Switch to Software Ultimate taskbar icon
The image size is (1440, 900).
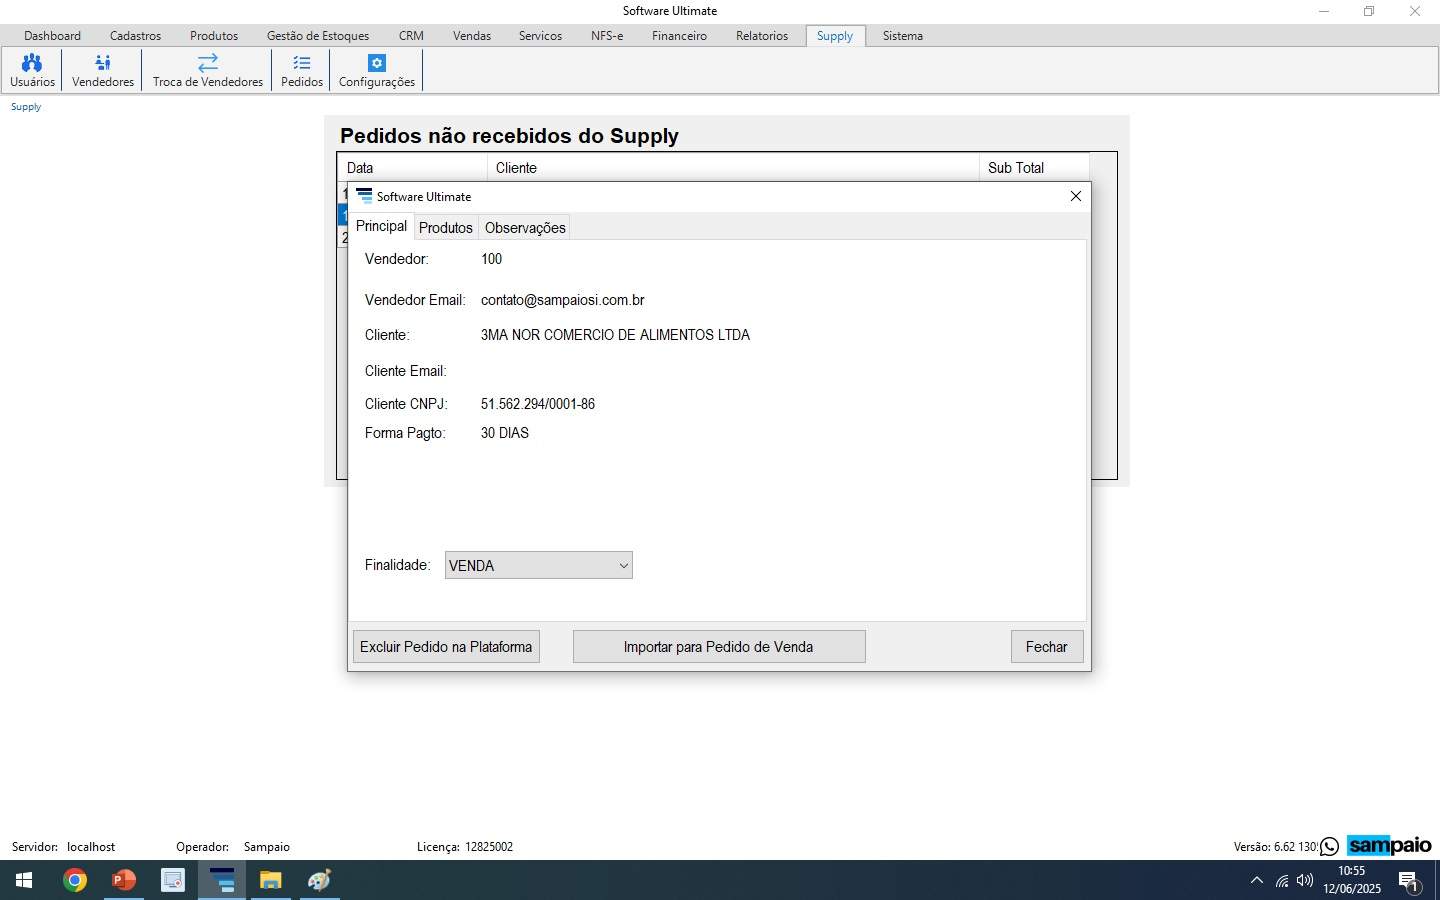[222, 880]
